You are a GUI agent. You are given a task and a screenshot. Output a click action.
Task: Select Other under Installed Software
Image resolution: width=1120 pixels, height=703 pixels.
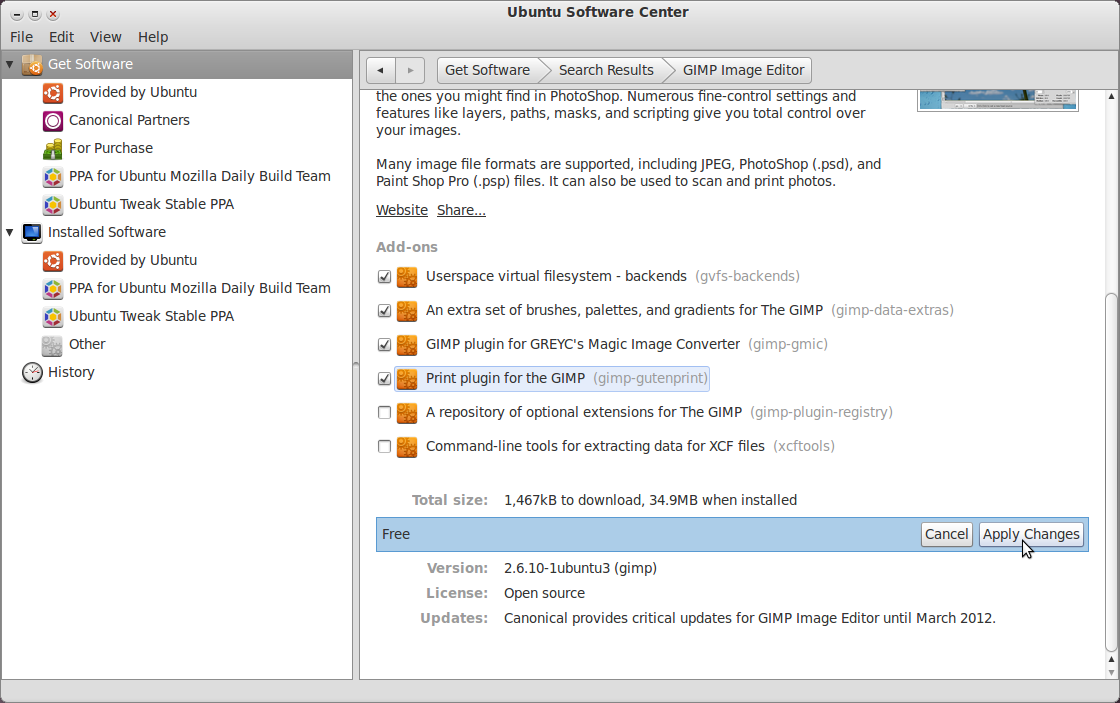[87, 344]
